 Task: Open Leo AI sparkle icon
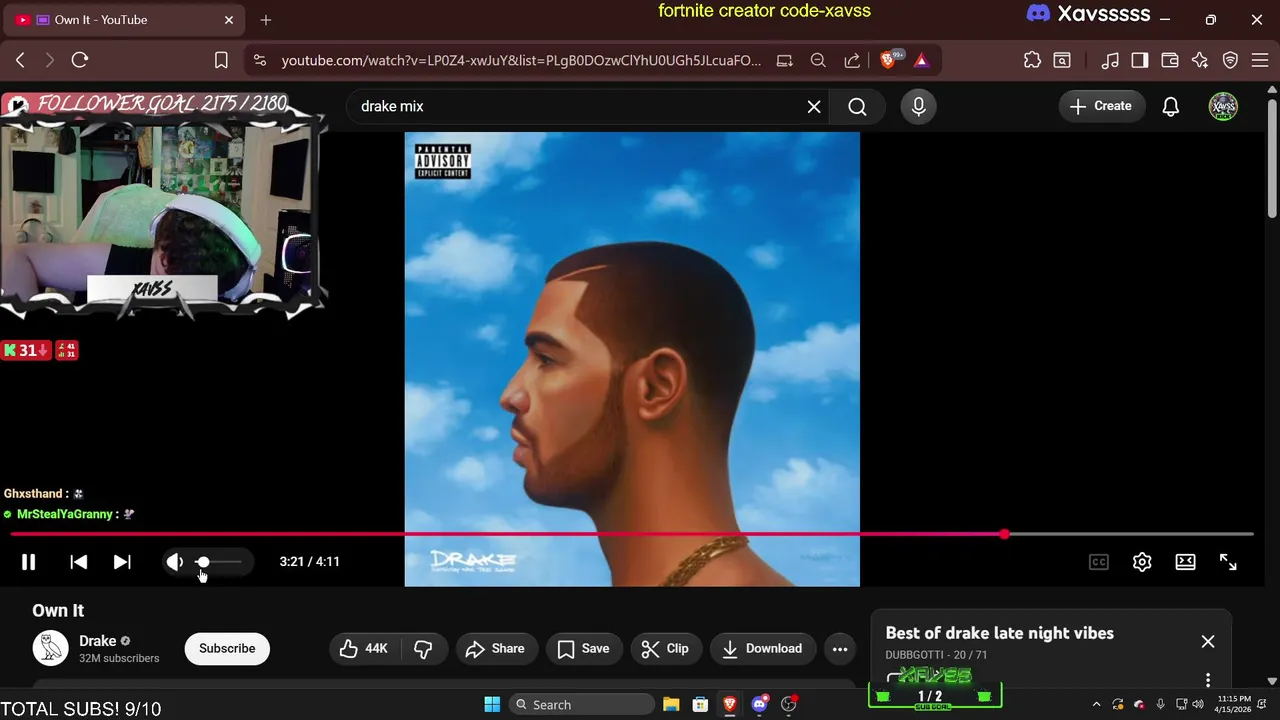click(x=1200, y=60)
